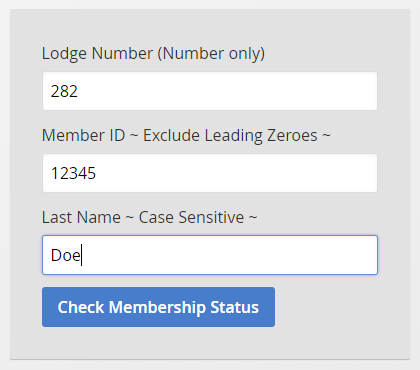Activate the field containing 282
420x370 pixels.
[210, 91]
